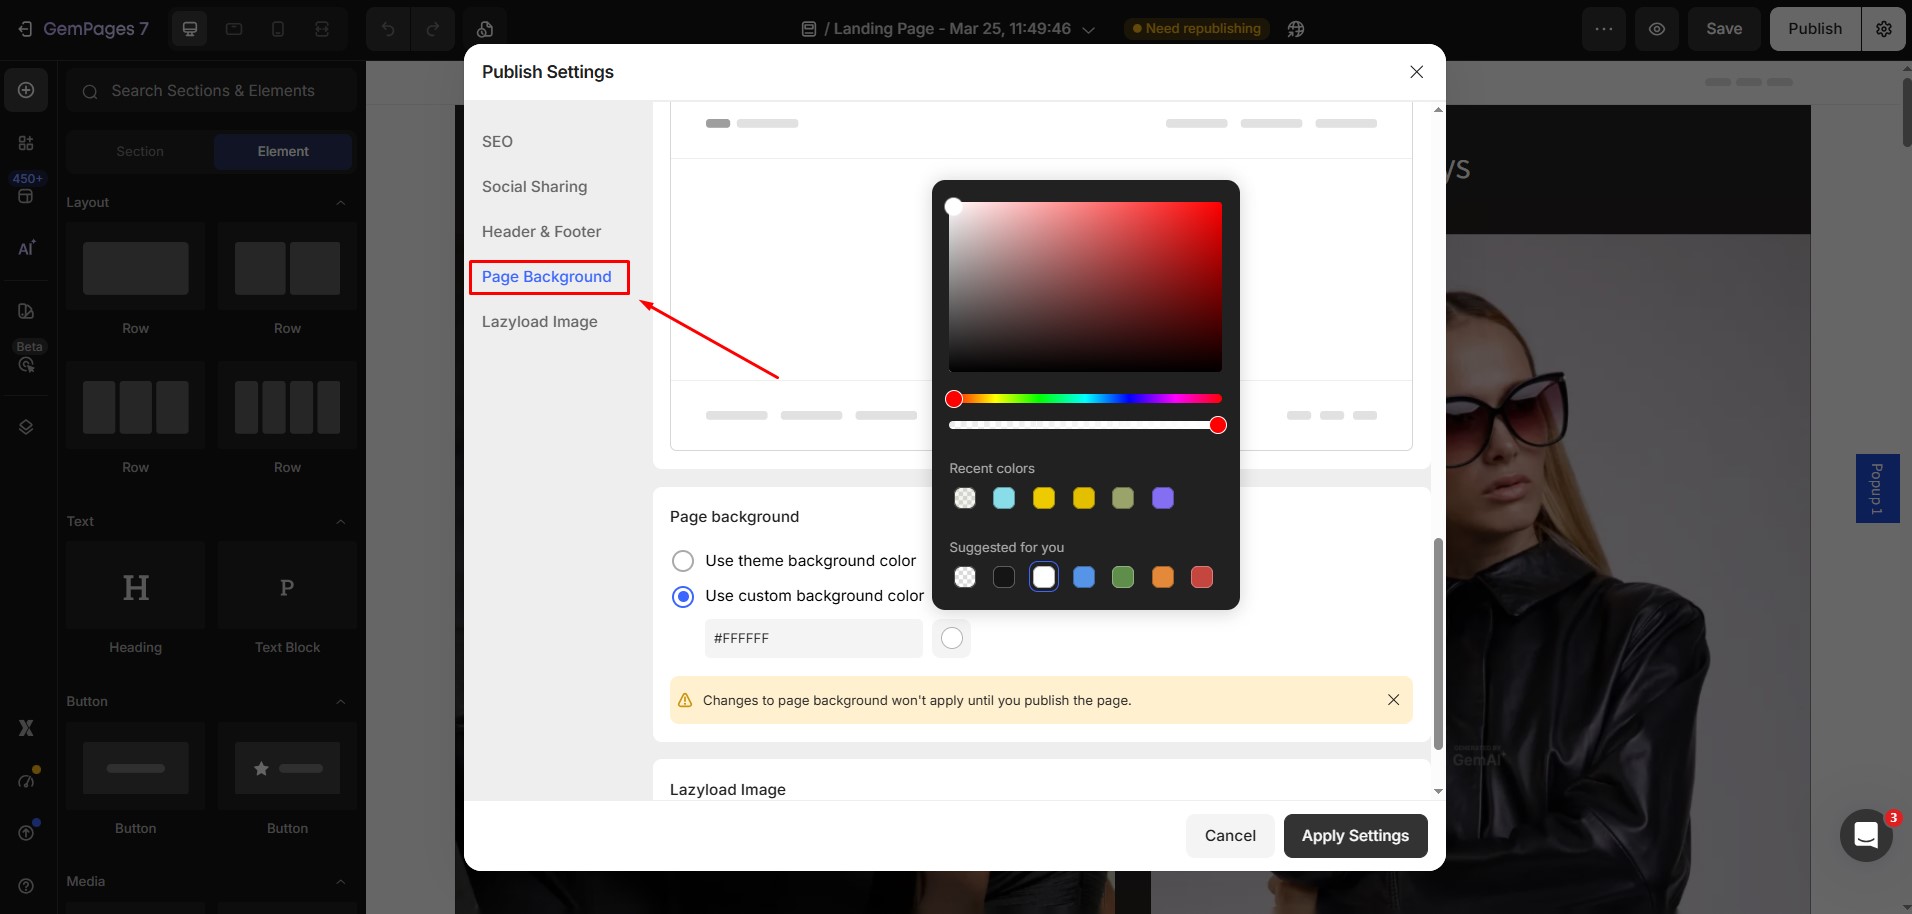The image size is (1912, 914).
Task: Select Use theme background color option
Action: pos(683,561)
